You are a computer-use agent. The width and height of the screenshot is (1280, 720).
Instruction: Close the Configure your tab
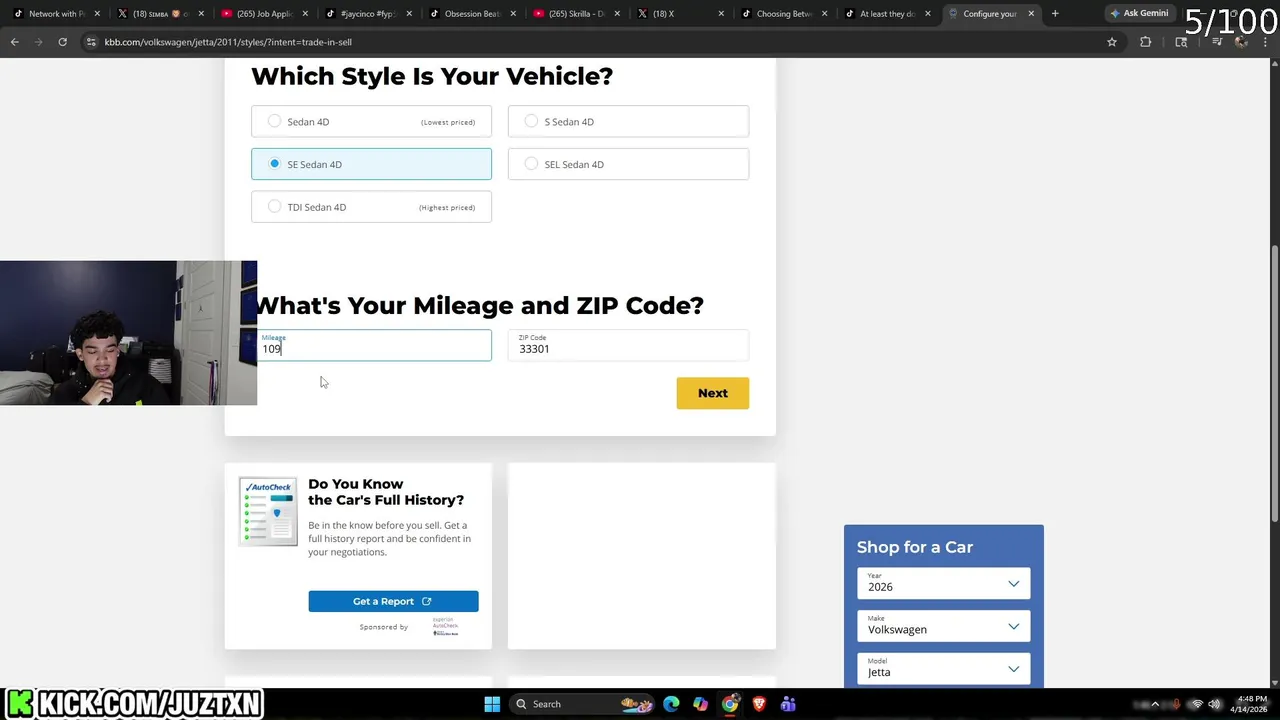point(1031,14)
